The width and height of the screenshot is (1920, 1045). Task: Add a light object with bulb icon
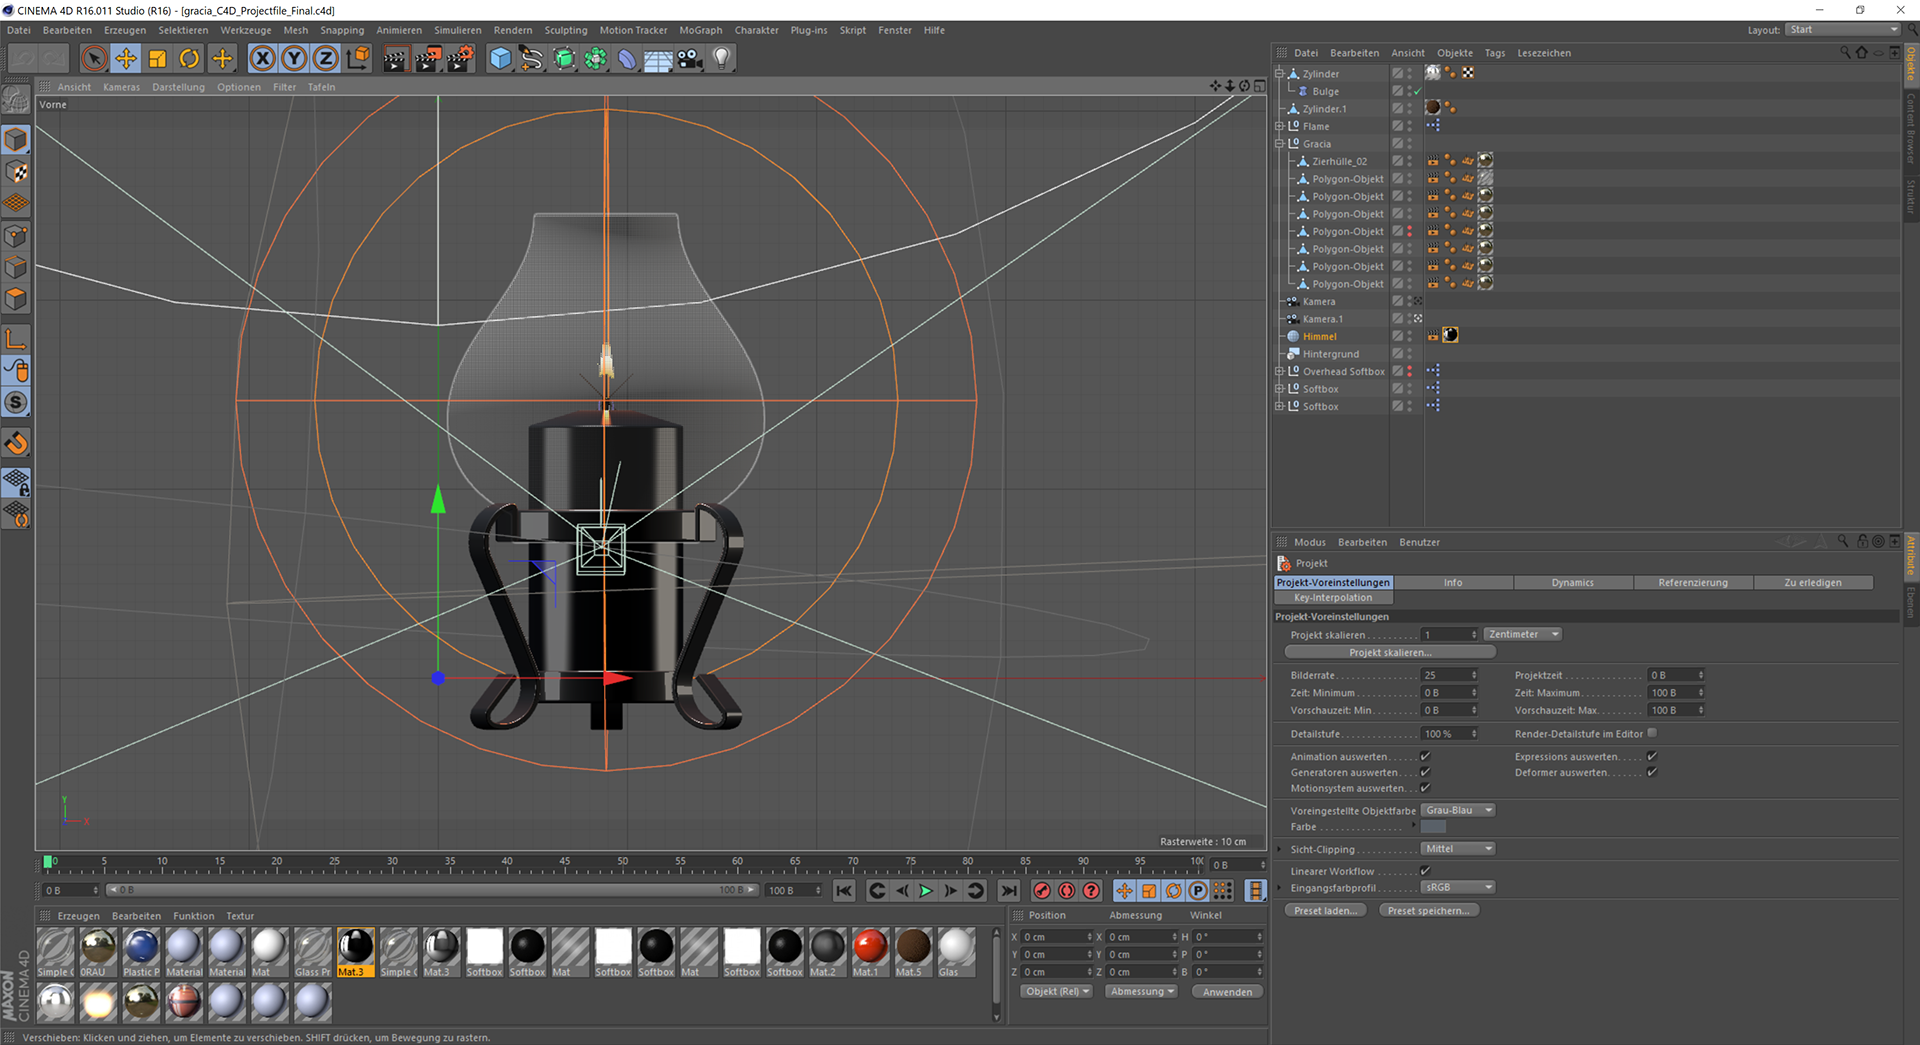[722, 58]
